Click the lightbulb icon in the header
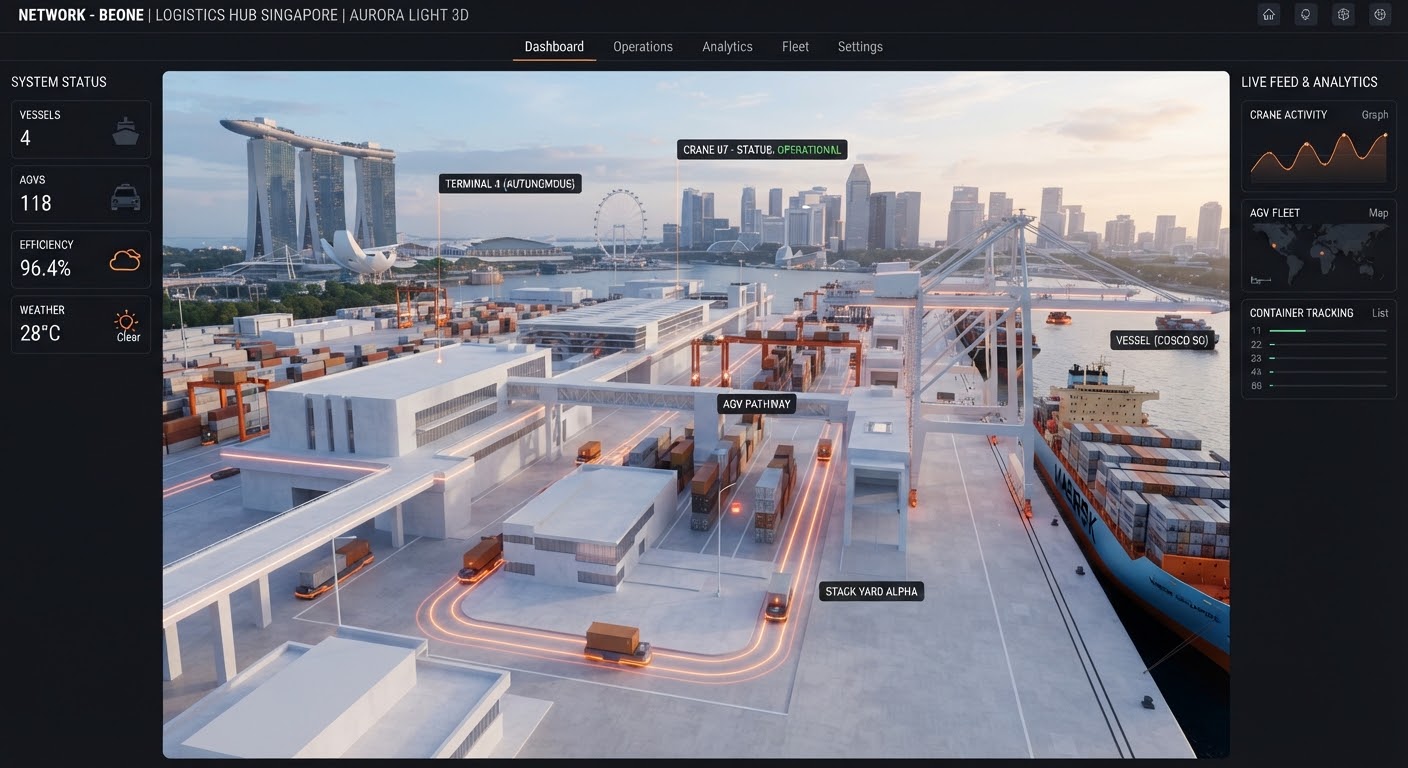The width and height of the screenshot is (1408, 768). click(x=1305, y=15)
